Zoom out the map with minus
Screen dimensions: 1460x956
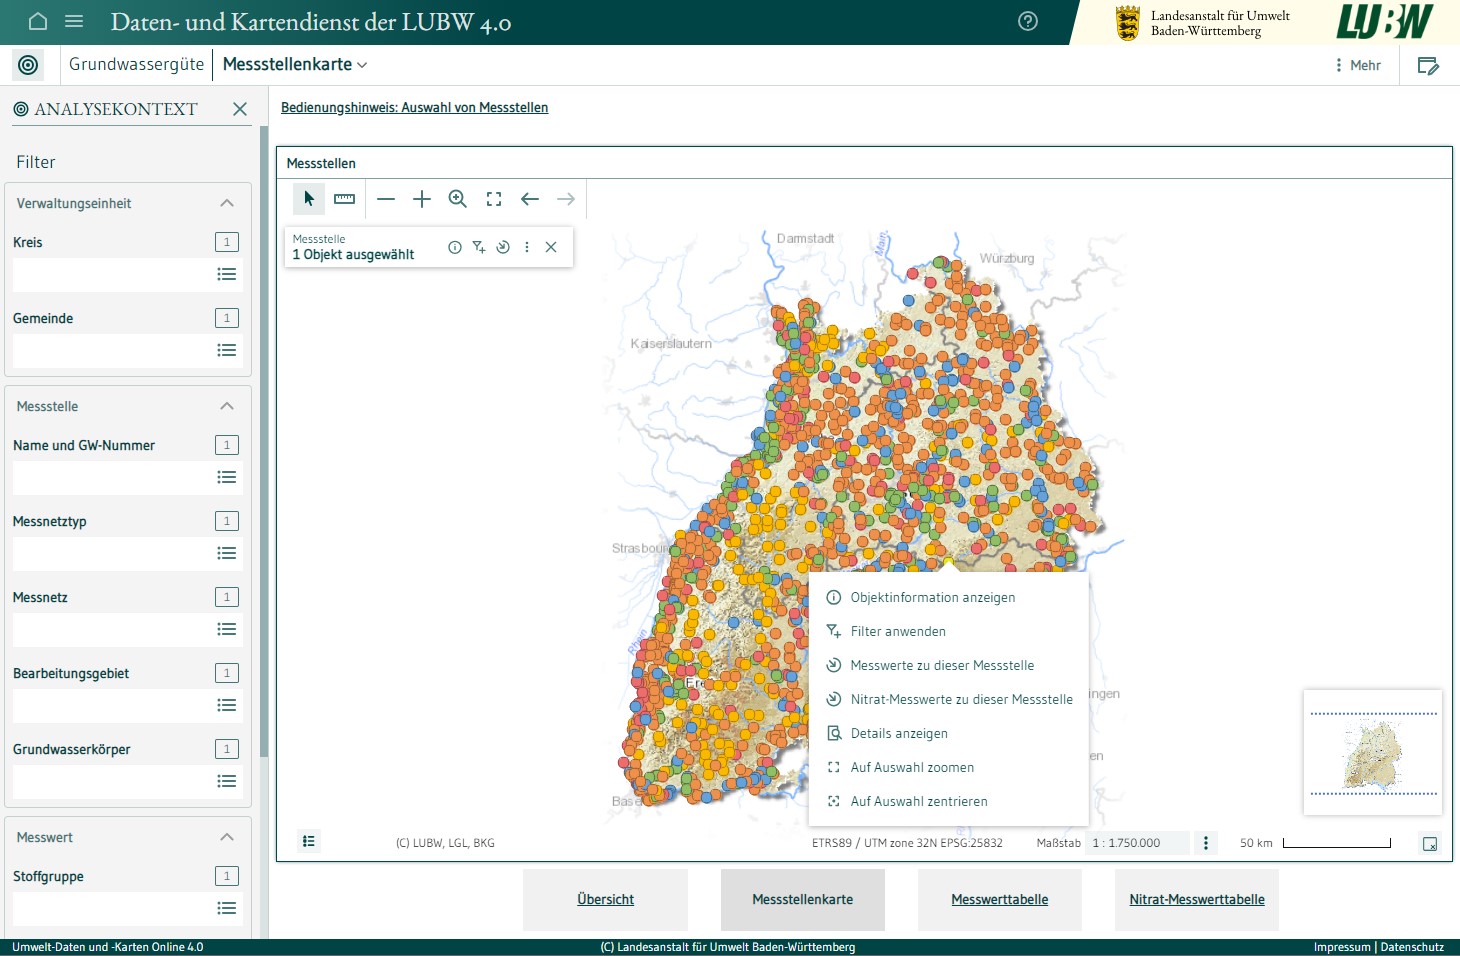coord(386,199)
